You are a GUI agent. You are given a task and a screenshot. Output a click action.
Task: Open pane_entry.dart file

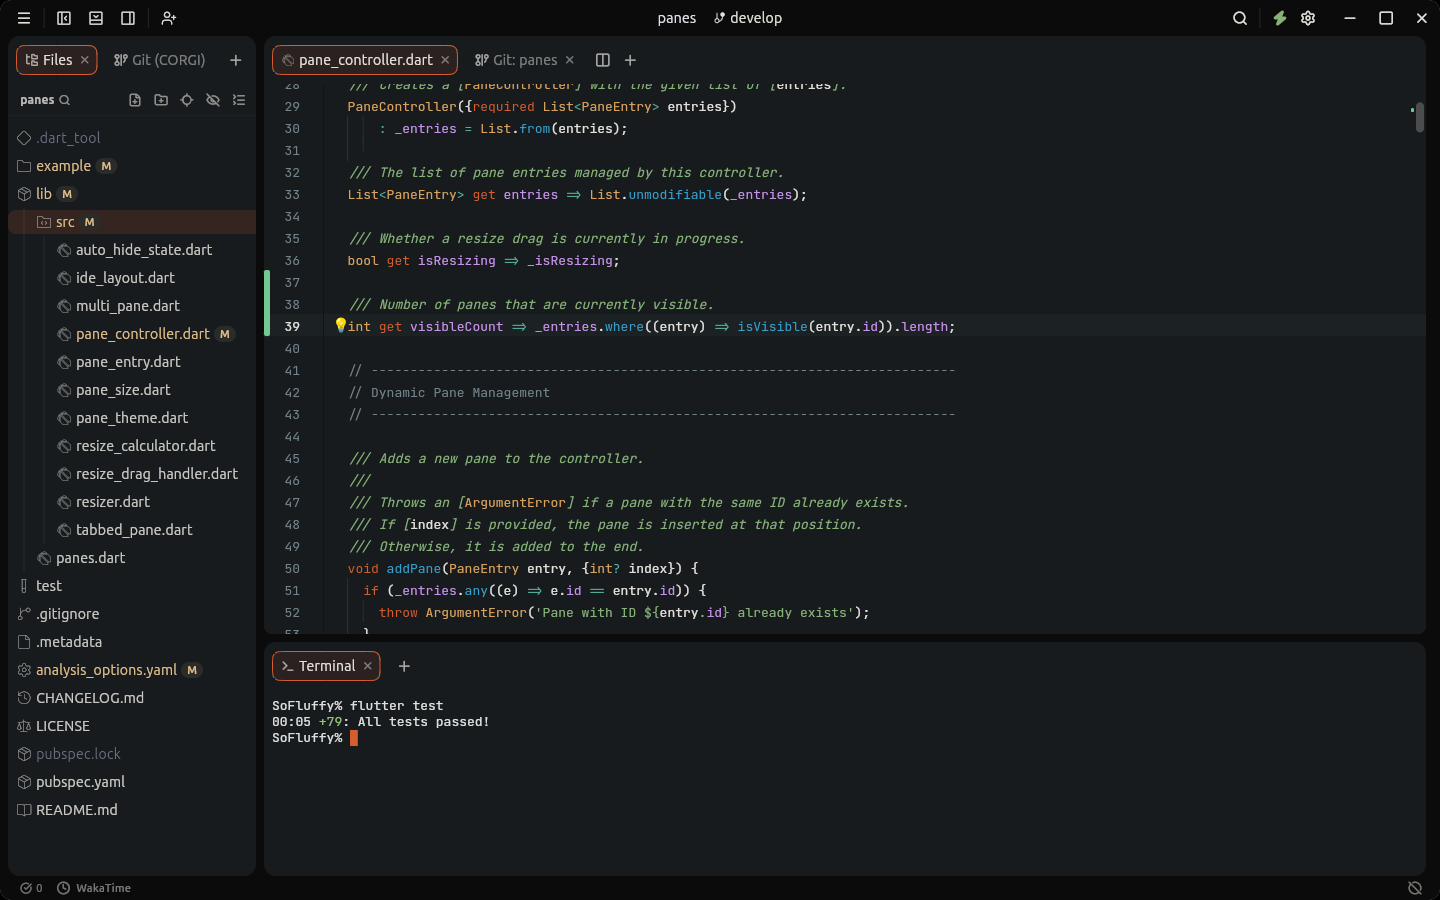pyautogui.click(x=132, y=362)
